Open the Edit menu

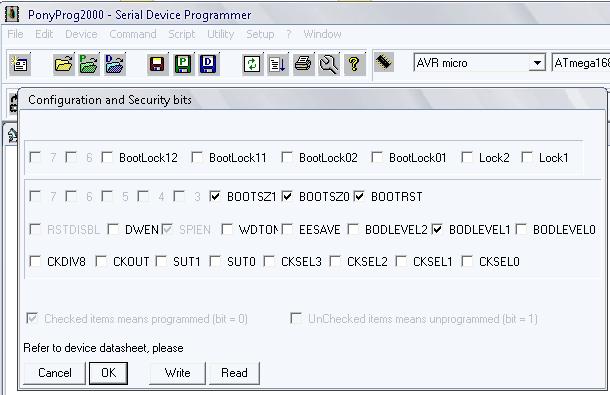44,34
